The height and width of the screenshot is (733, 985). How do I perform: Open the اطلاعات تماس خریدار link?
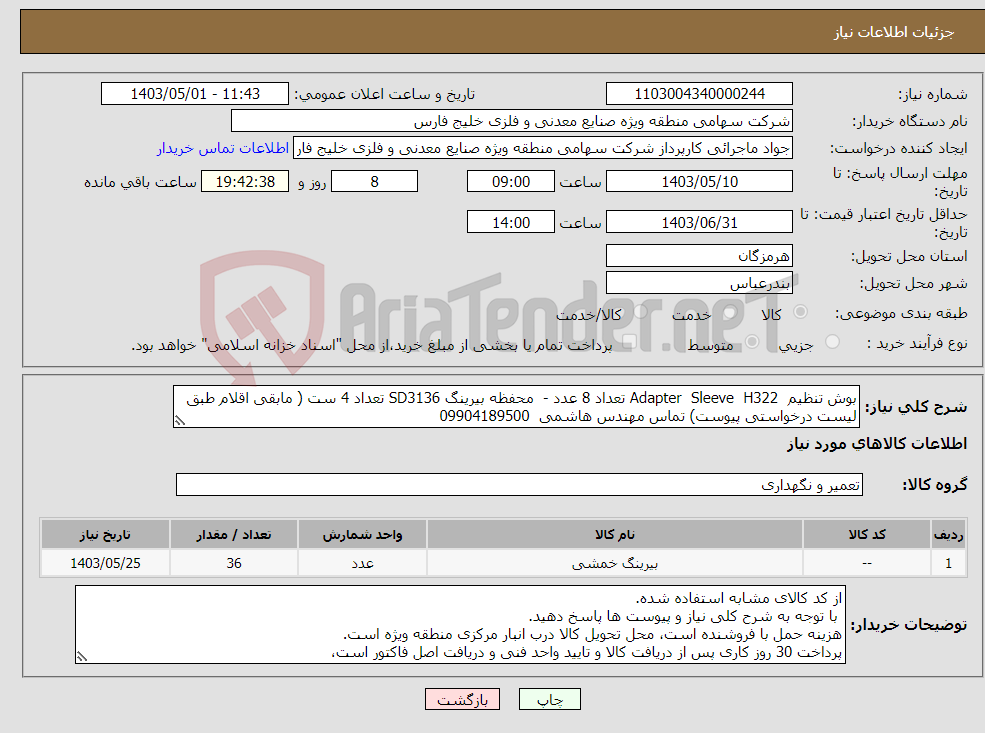(222, 148)
